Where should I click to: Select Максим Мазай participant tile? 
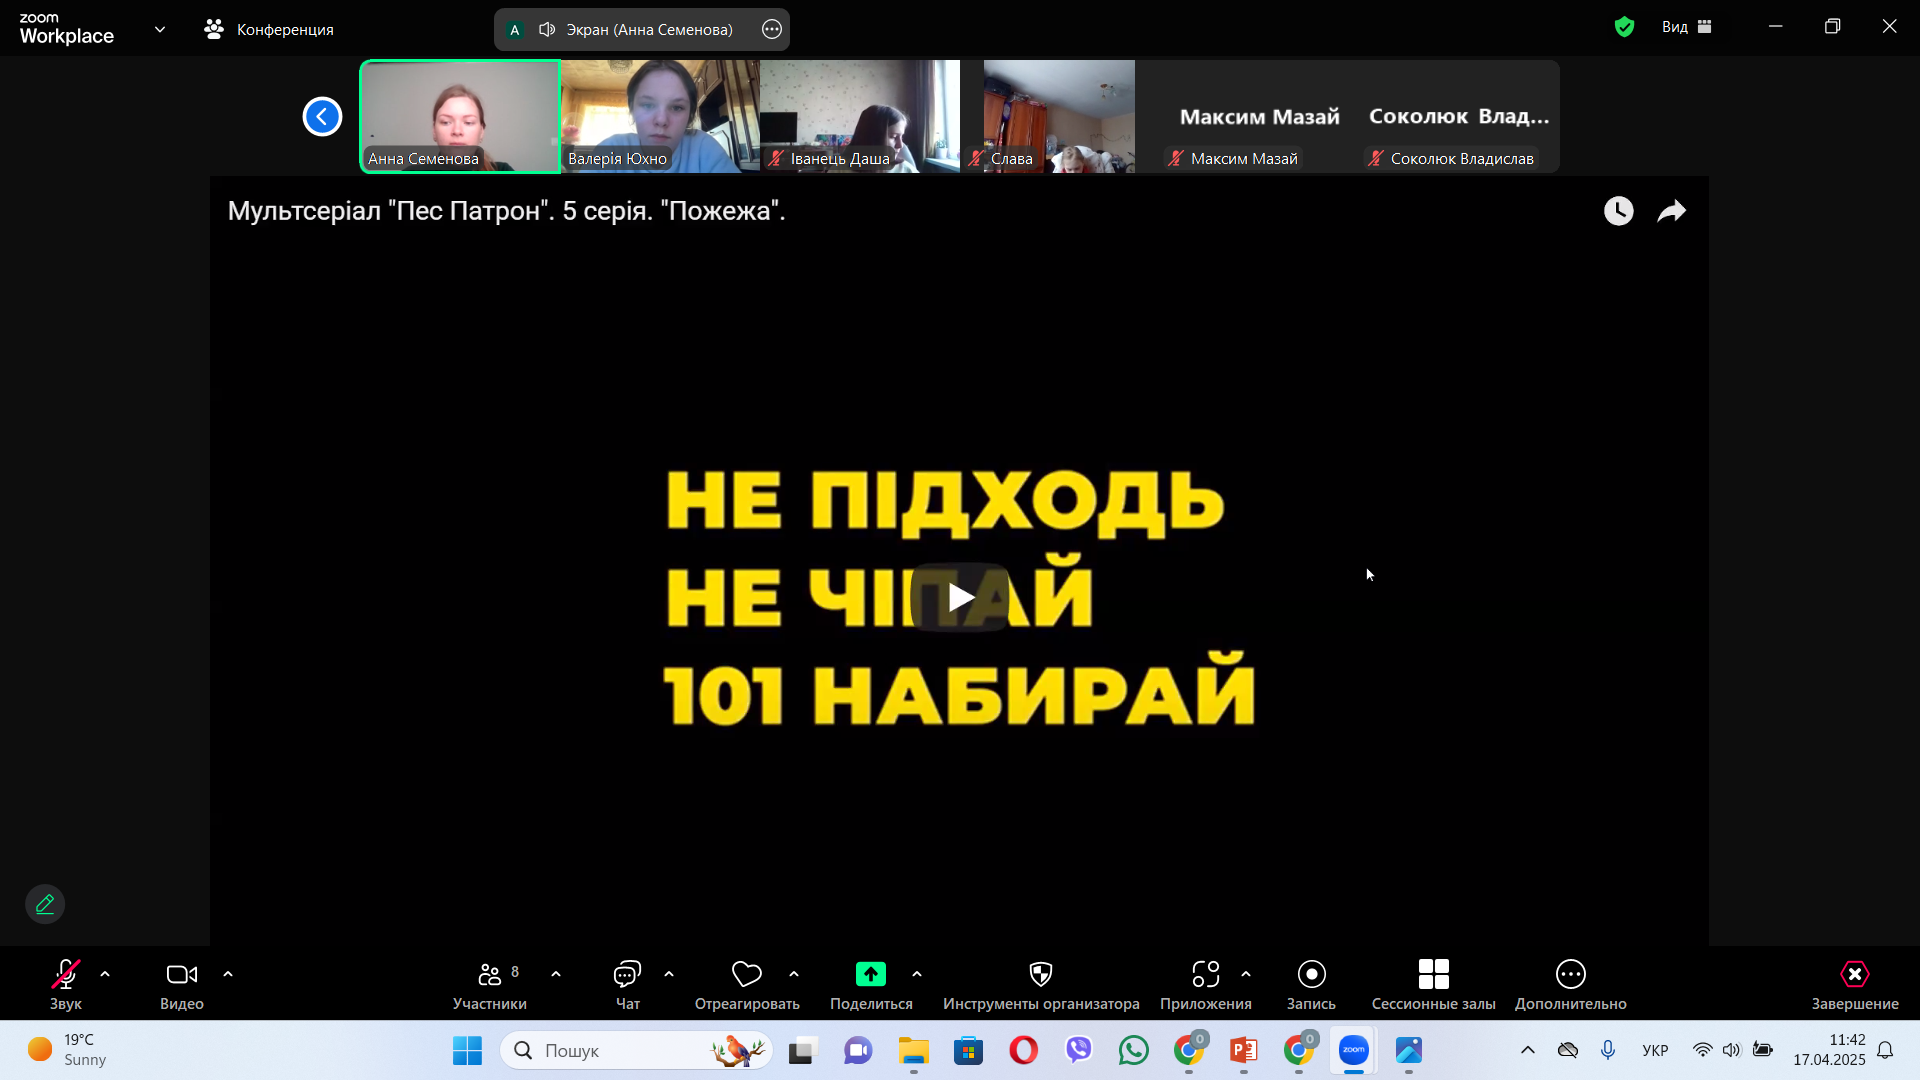coord(1260,116)
